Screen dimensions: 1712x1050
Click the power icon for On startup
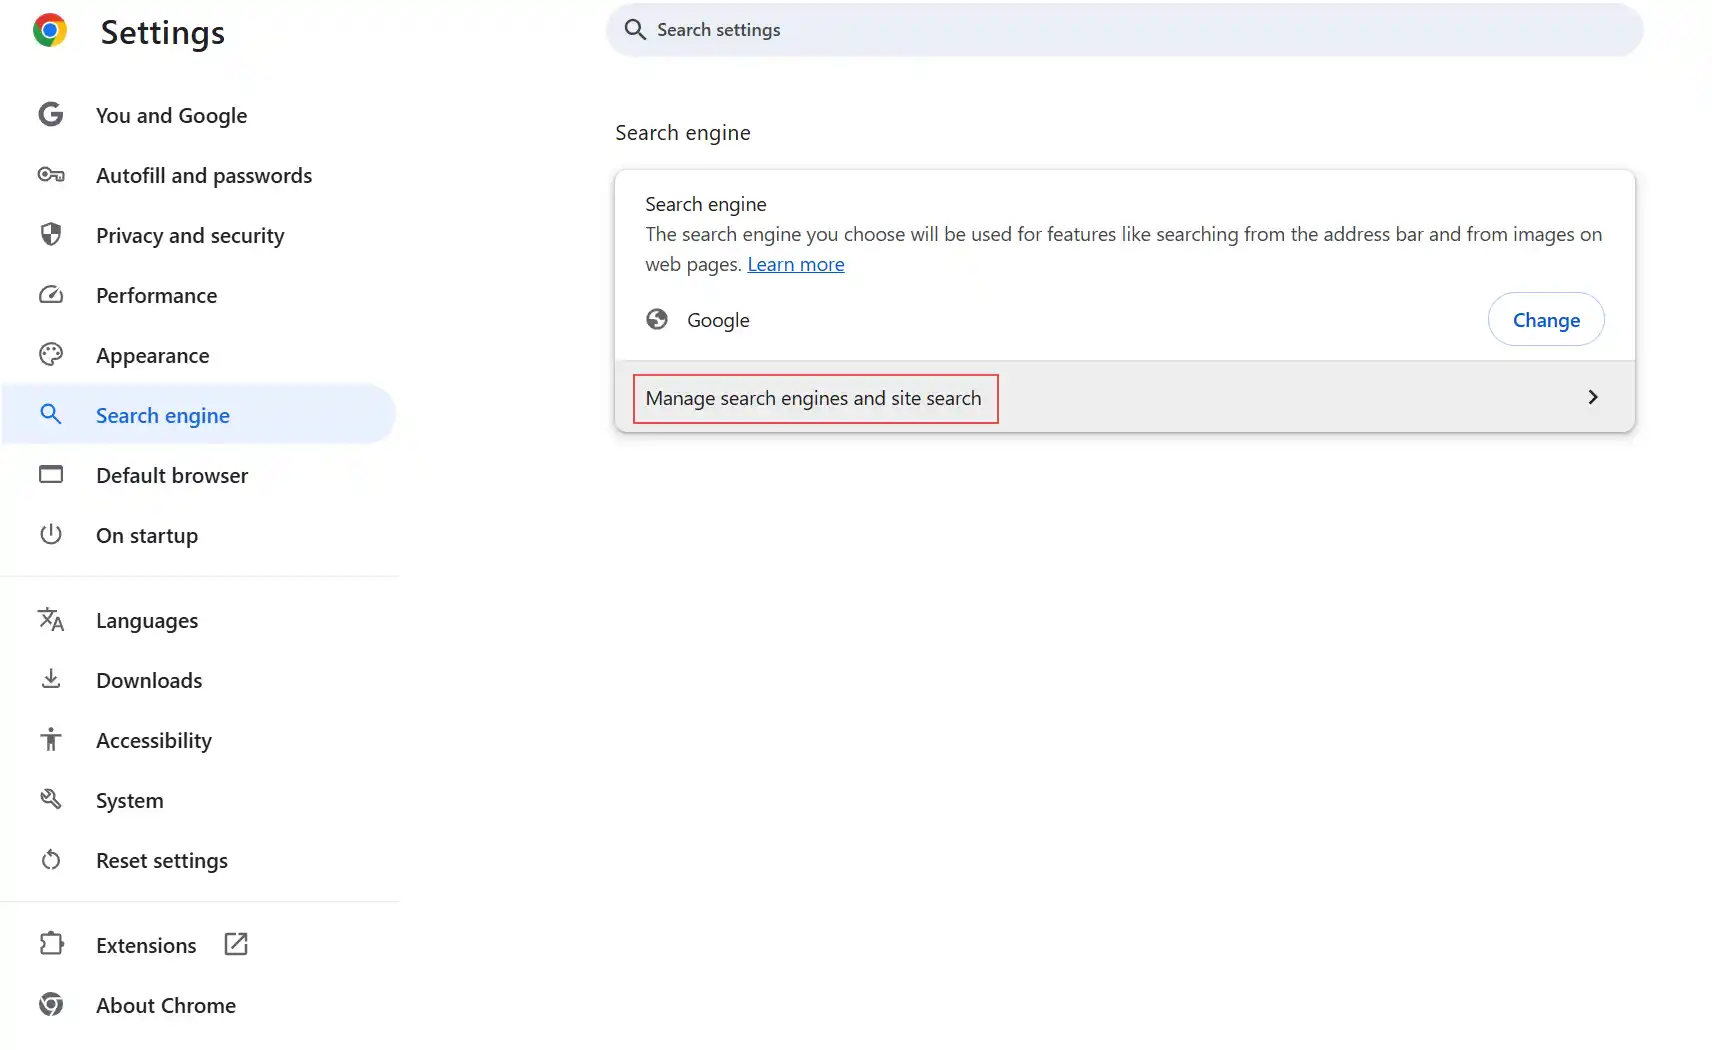tap(51, 535)
